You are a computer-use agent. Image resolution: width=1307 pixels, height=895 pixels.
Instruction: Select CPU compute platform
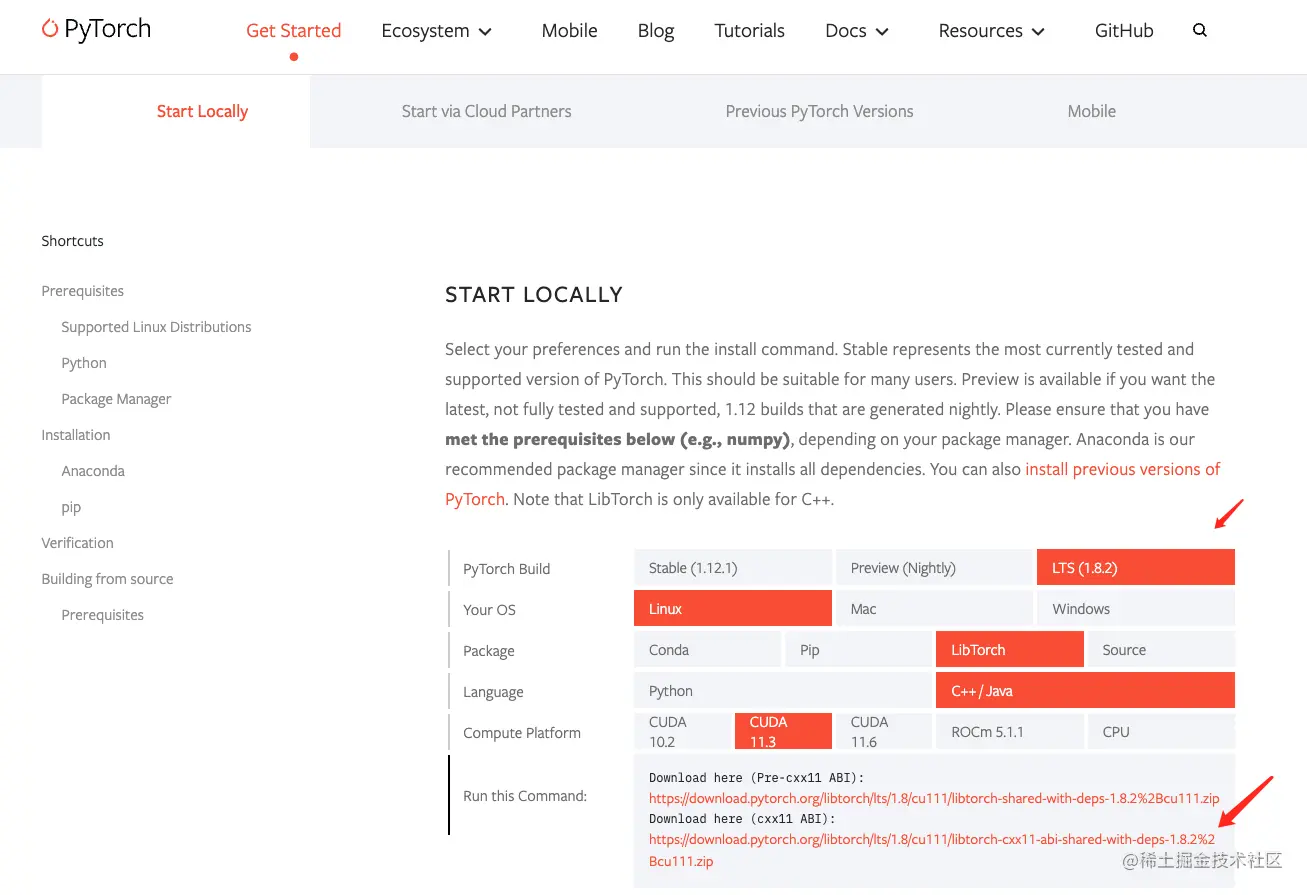tap(1161, 731)
